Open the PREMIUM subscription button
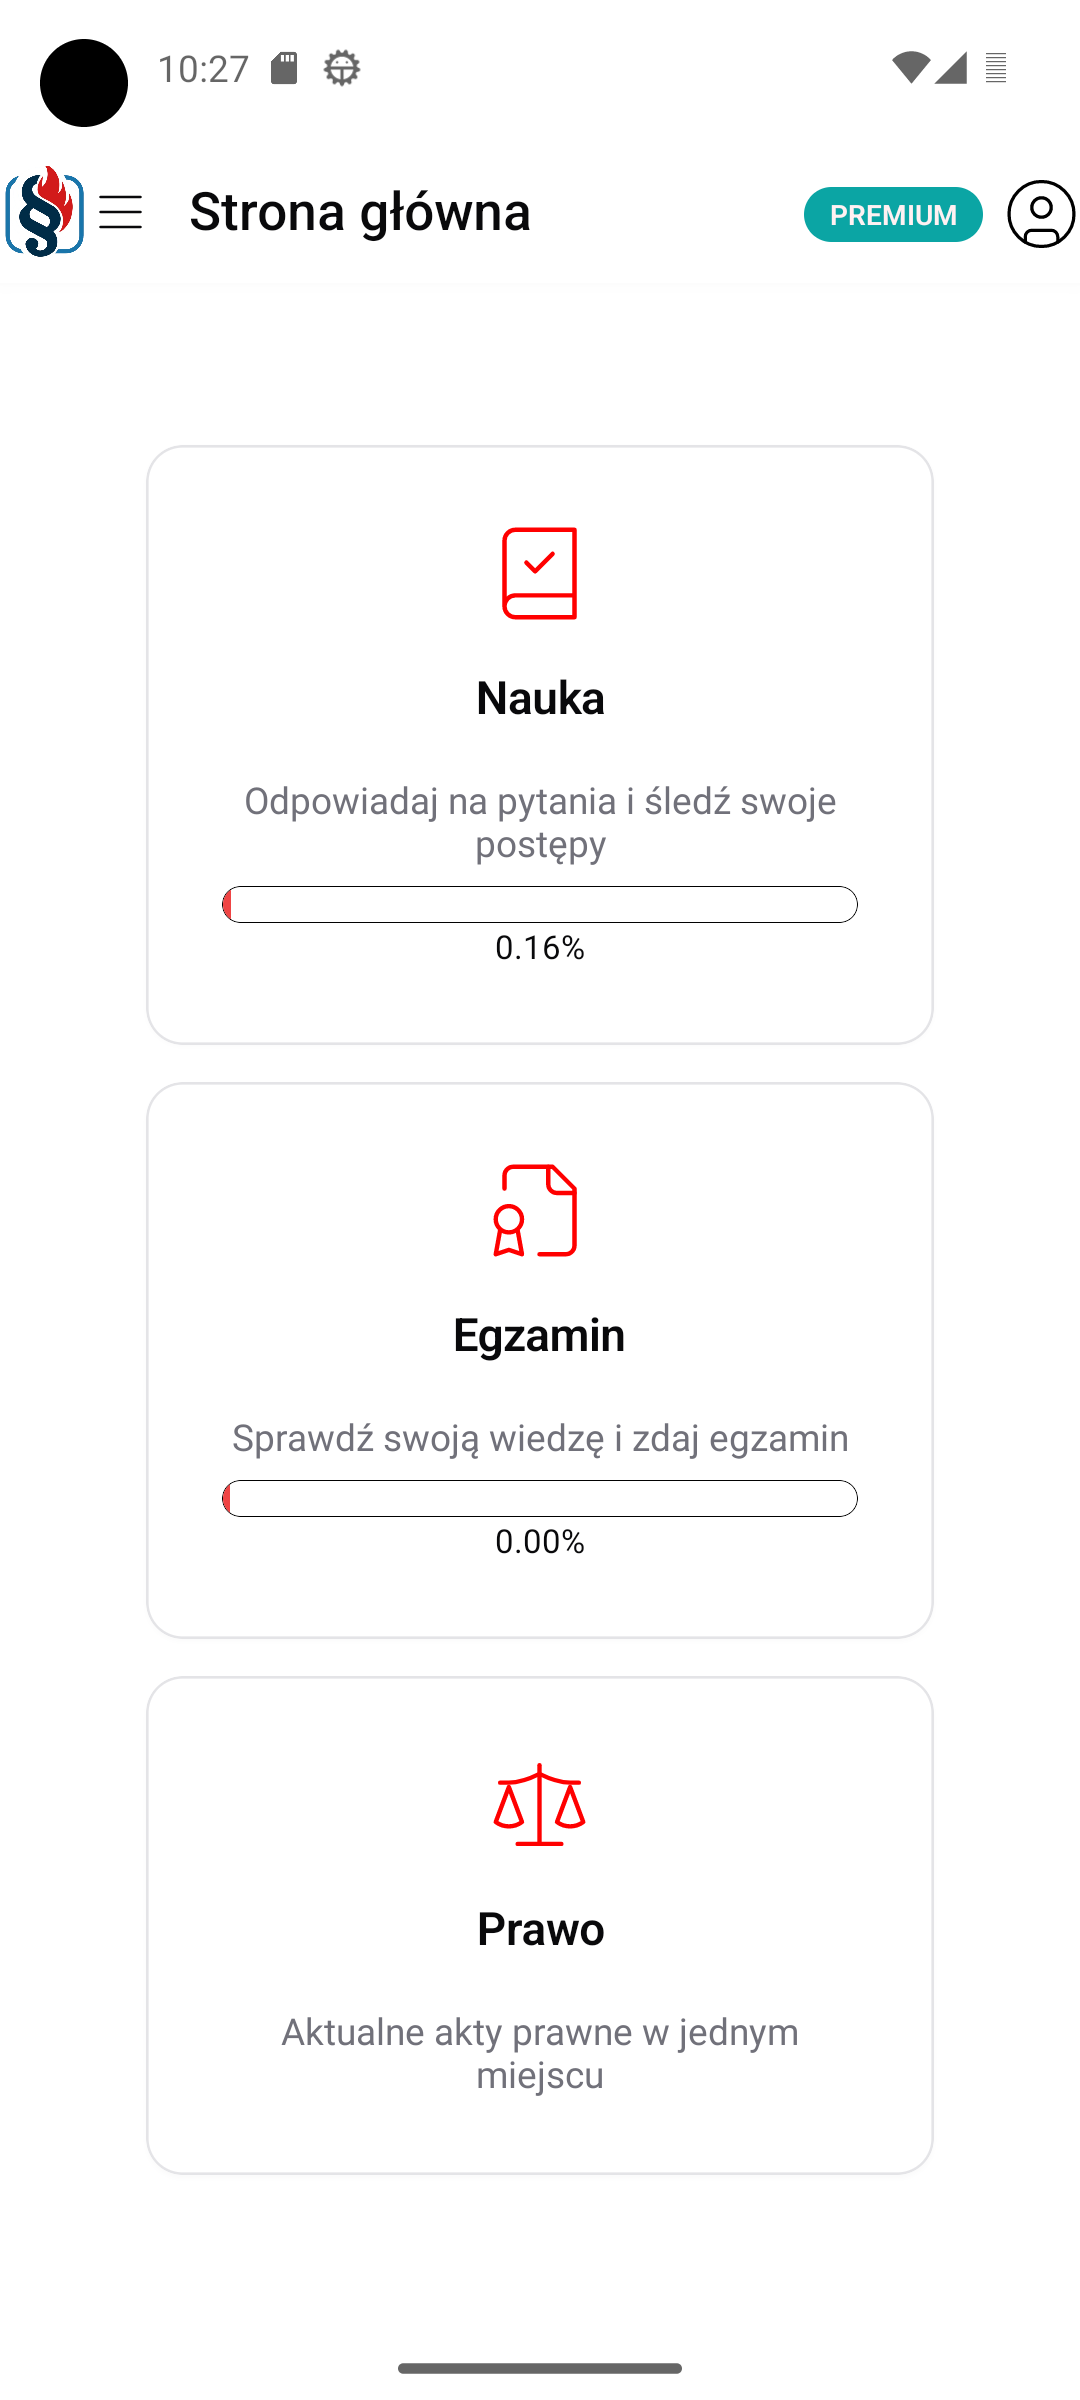 point(893,213)
